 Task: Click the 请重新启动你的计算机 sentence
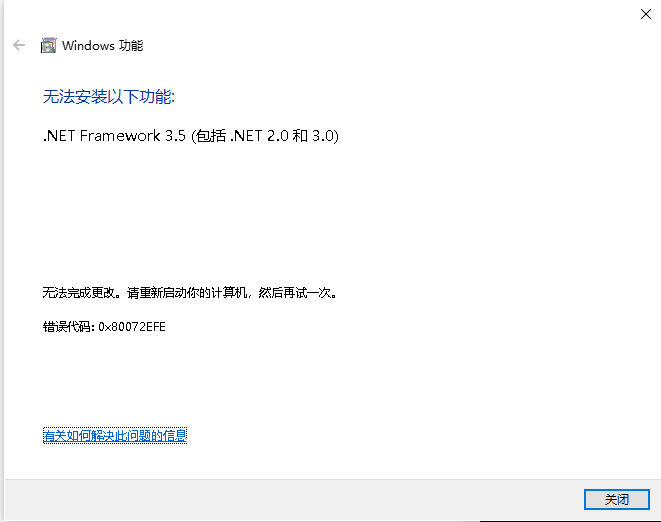186,292
